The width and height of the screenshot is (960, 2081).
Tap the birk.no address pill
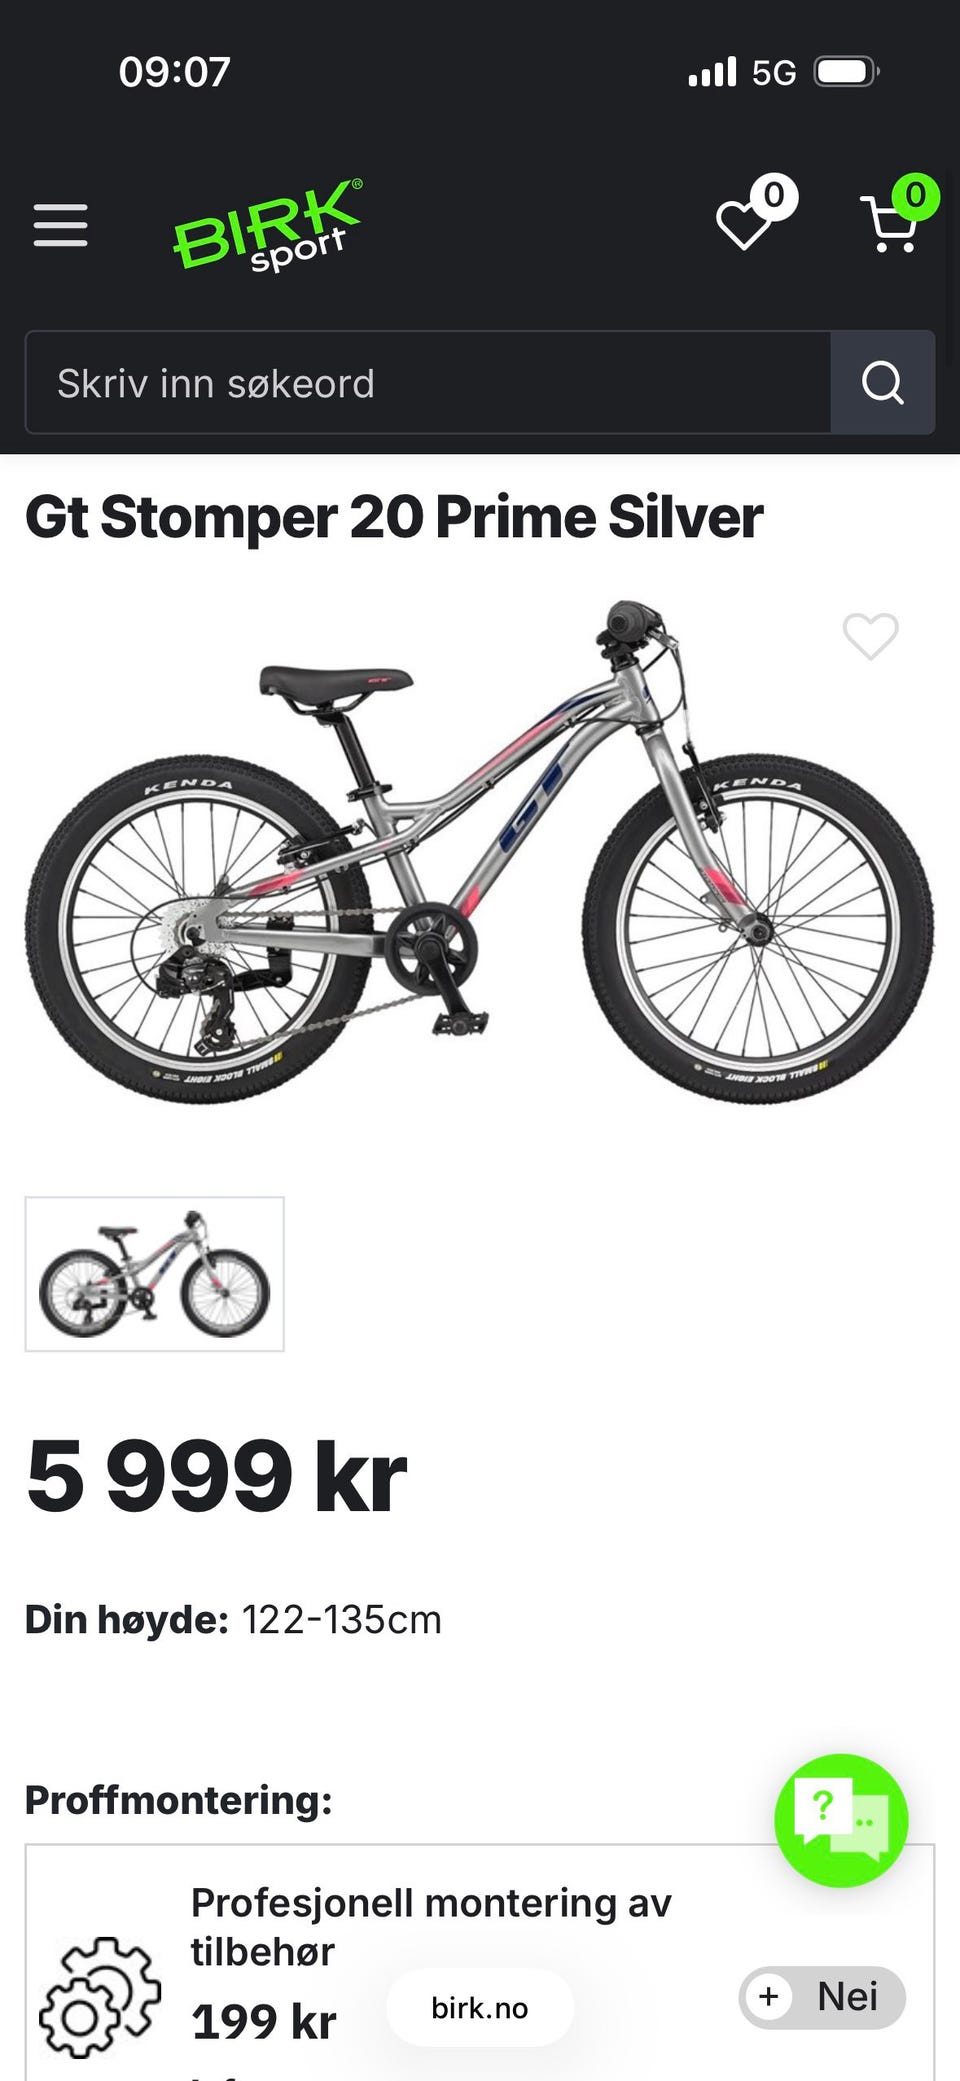click(480, 2008)
